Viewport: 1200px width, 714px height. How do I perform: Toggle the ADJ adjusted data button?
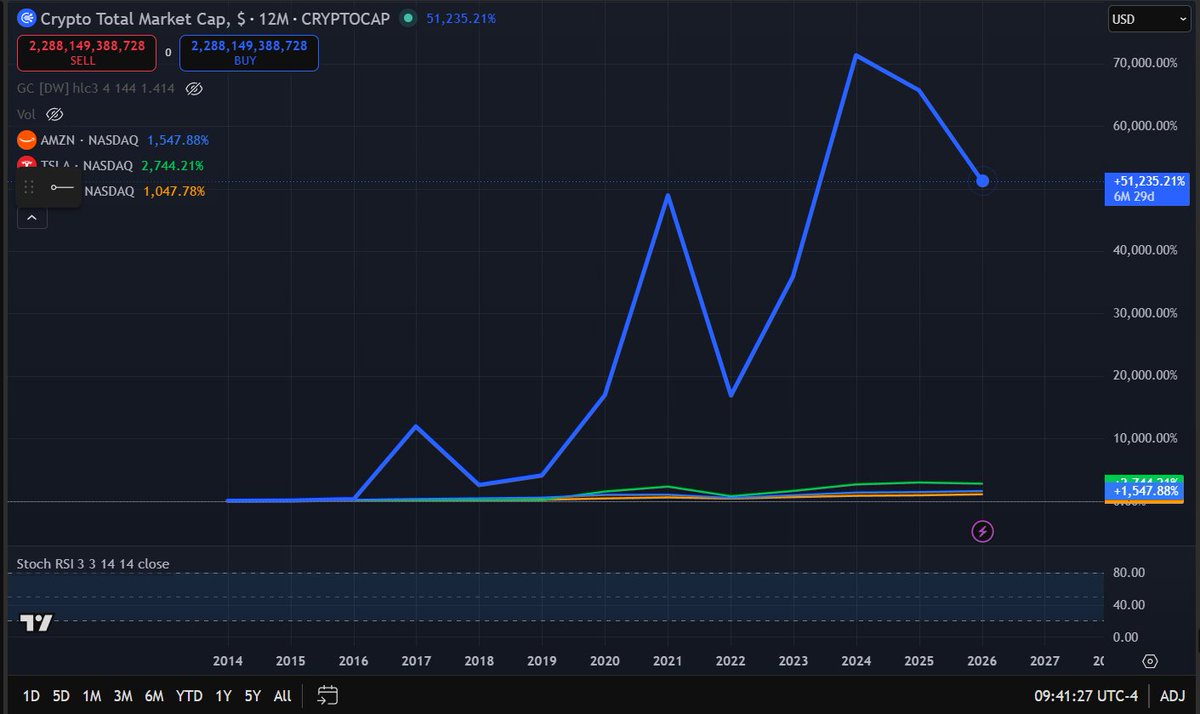1171,695
